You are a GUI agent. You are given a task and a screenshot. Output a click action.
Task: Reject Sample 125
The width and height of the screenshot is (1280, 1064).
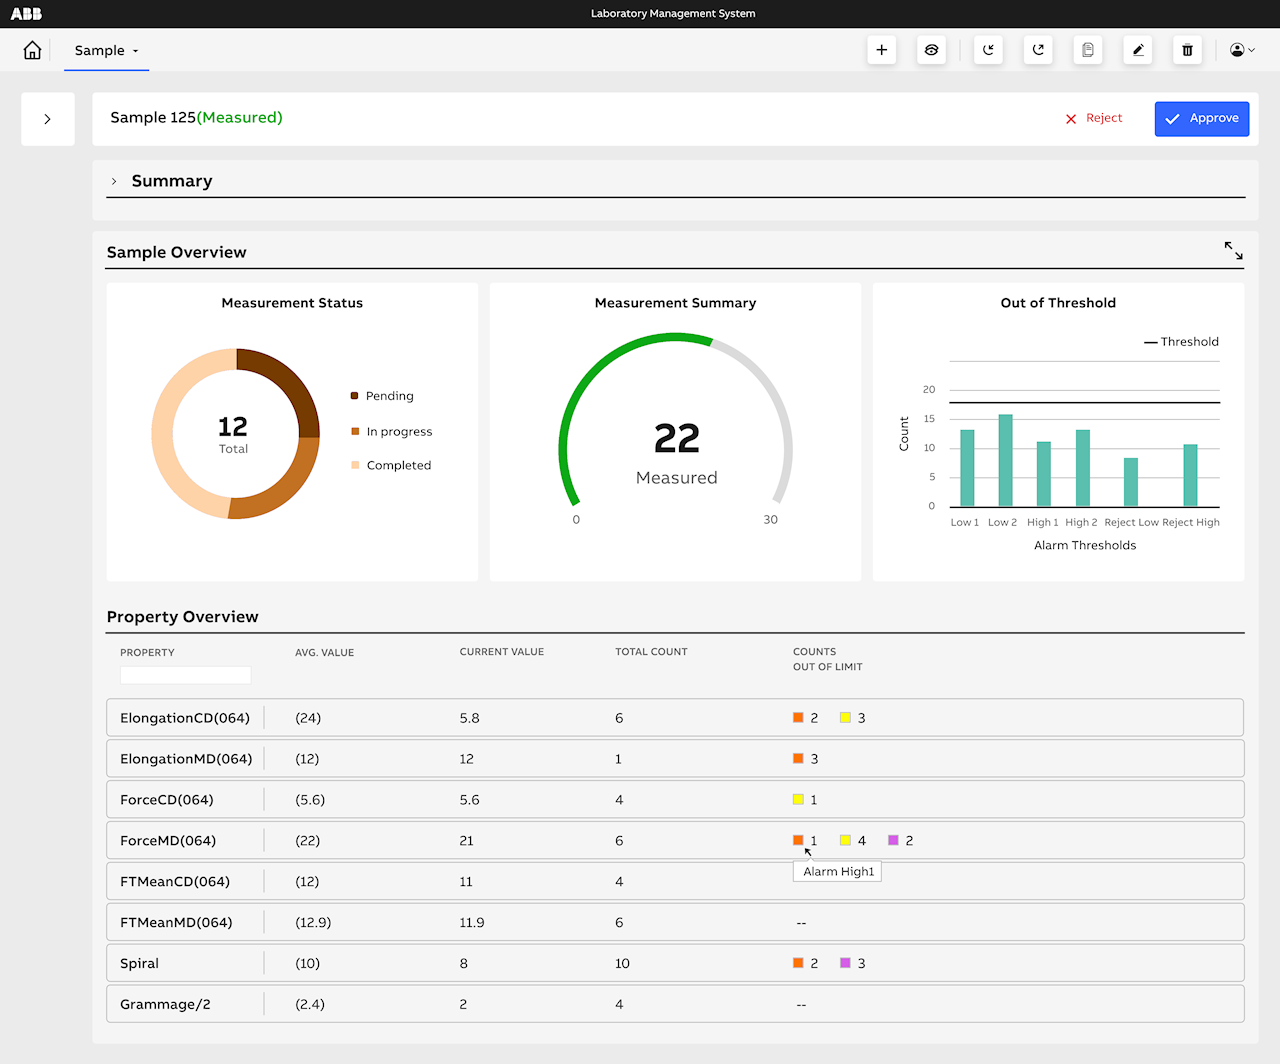pyautogui.click(x=1093, y=118)
